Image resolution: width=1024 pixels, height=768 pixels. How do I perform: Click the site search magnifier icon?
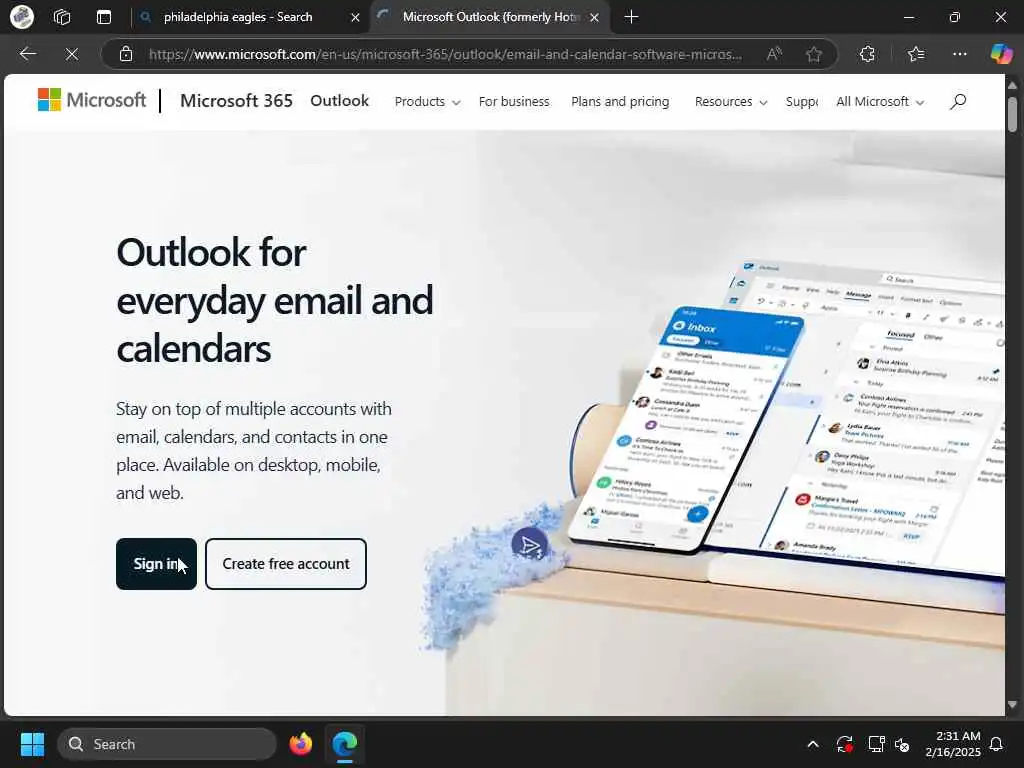(958, 101)
